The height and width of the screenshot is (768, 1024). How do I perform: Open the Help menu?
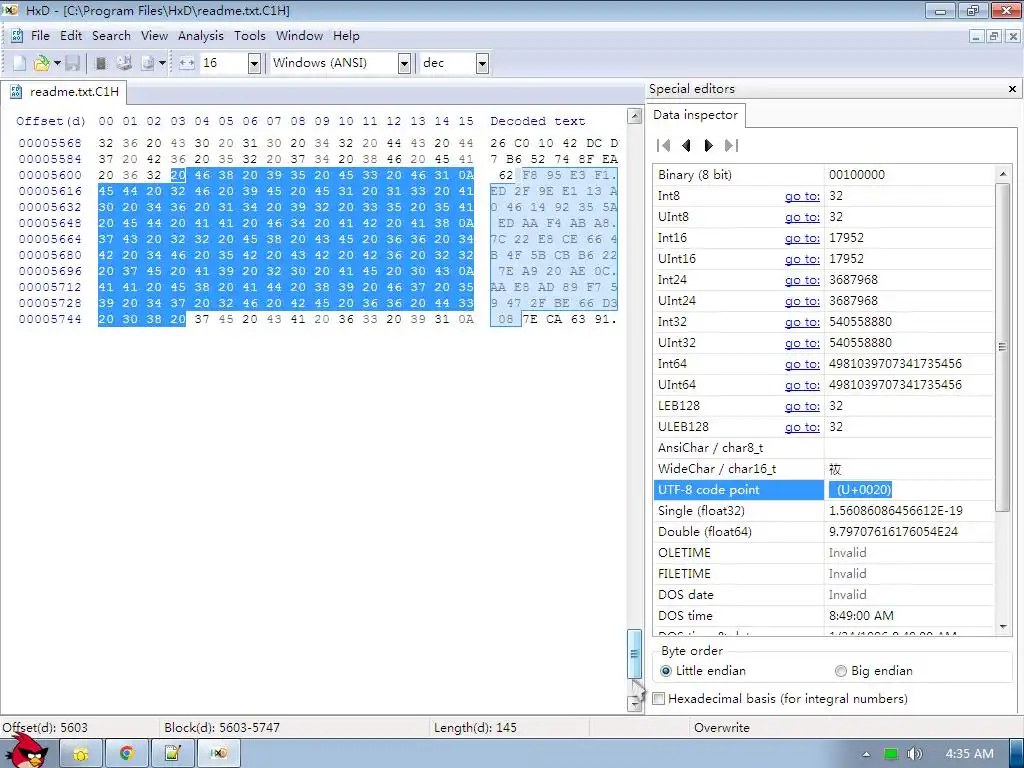pos(346,36)
